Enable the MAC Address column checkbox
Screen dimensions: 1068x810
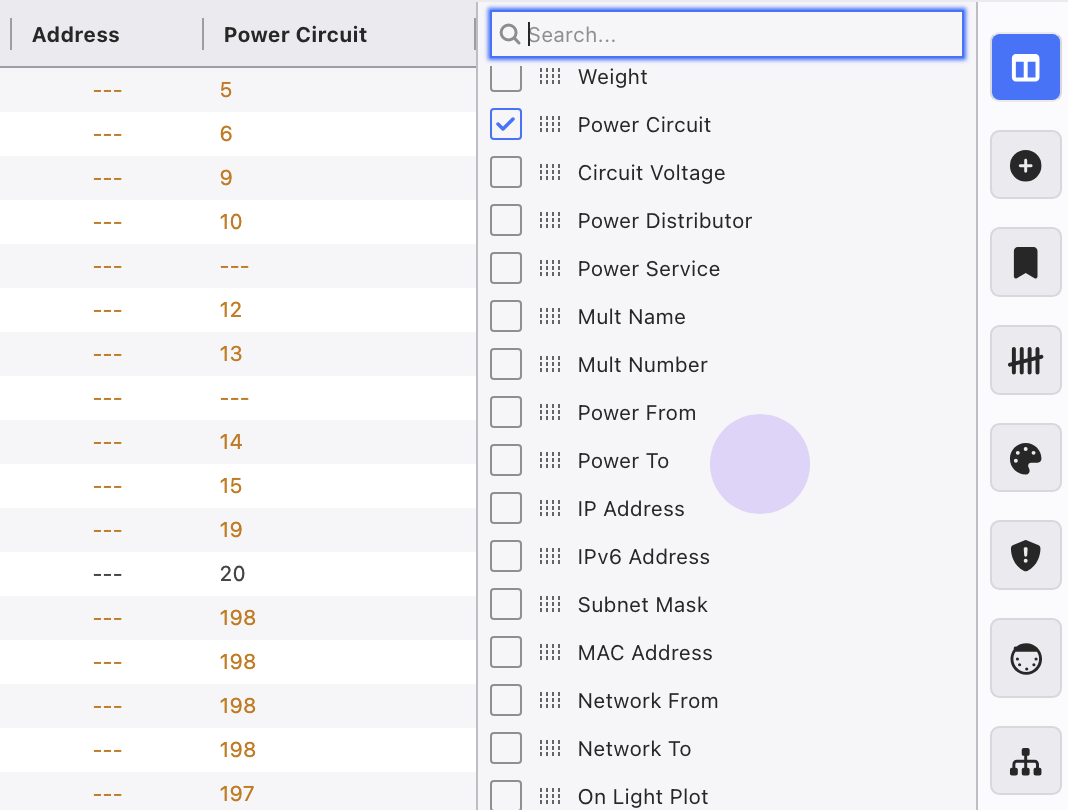(506, 652)
